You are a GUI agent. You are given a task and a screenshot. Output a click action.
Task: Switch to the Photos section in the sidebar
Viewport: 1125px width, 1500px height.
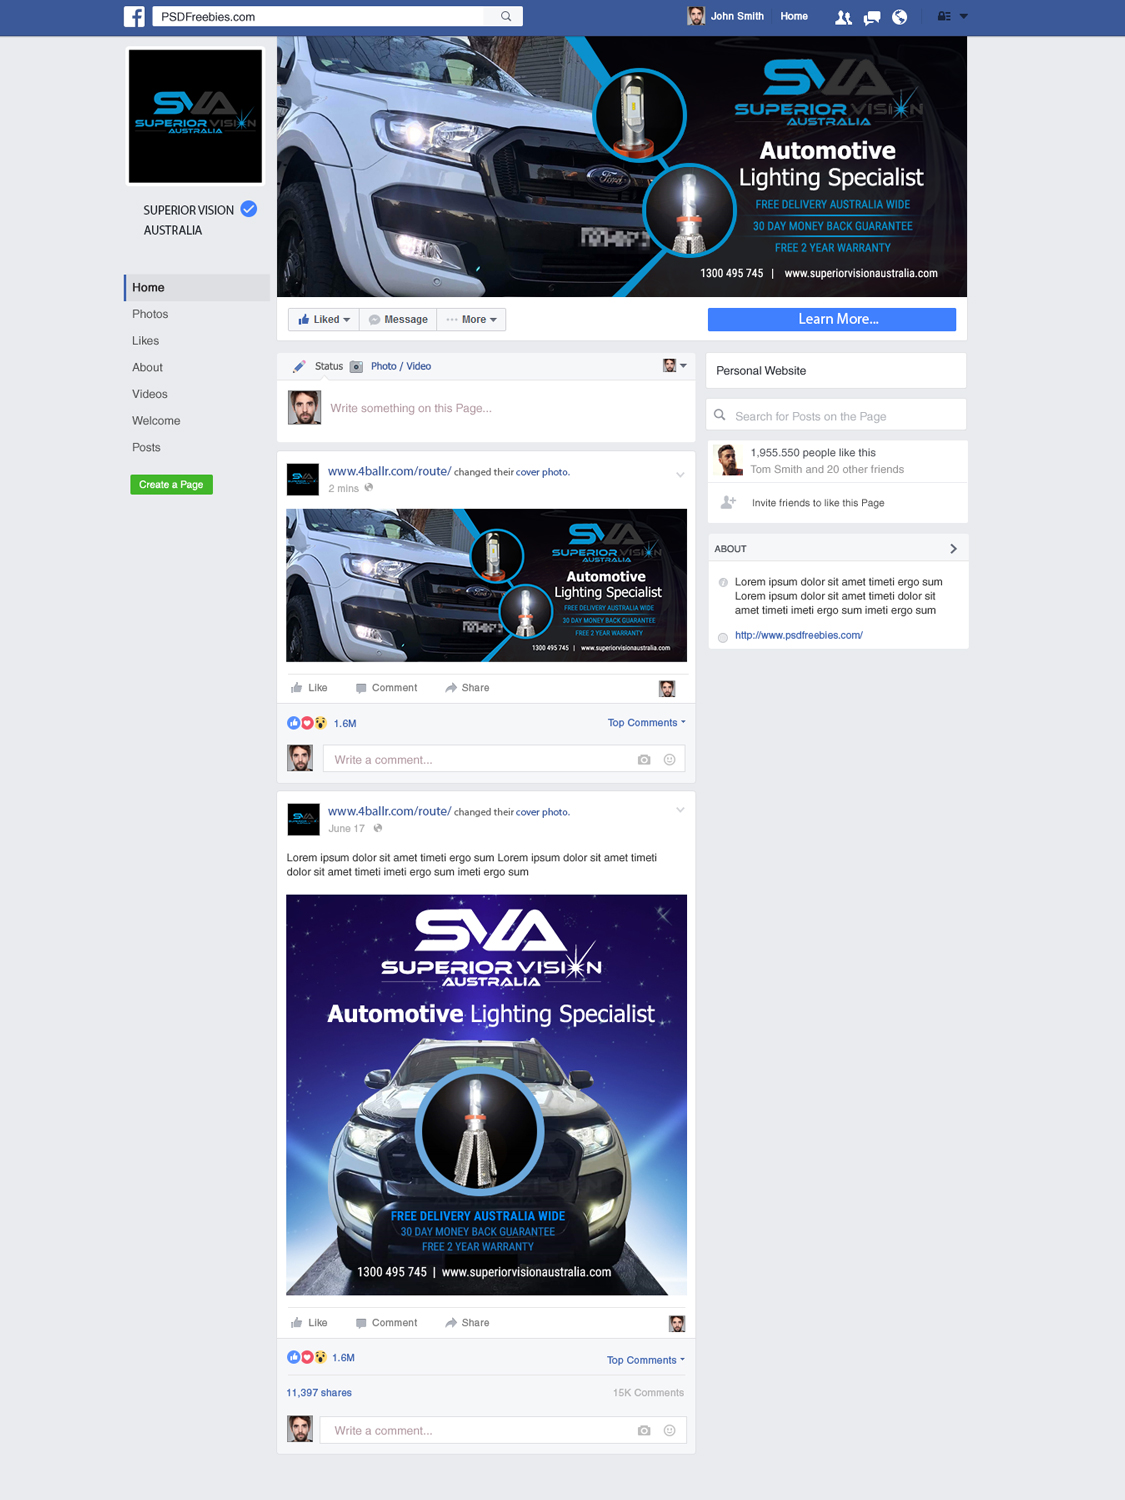pos(150,314)
